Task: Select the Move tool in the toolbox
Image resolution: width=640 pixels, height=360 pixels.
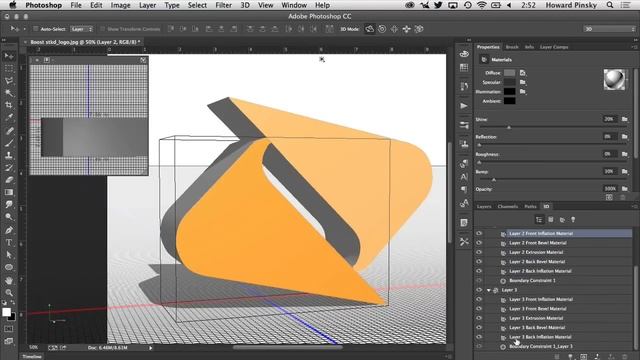Action: point(9,56)
